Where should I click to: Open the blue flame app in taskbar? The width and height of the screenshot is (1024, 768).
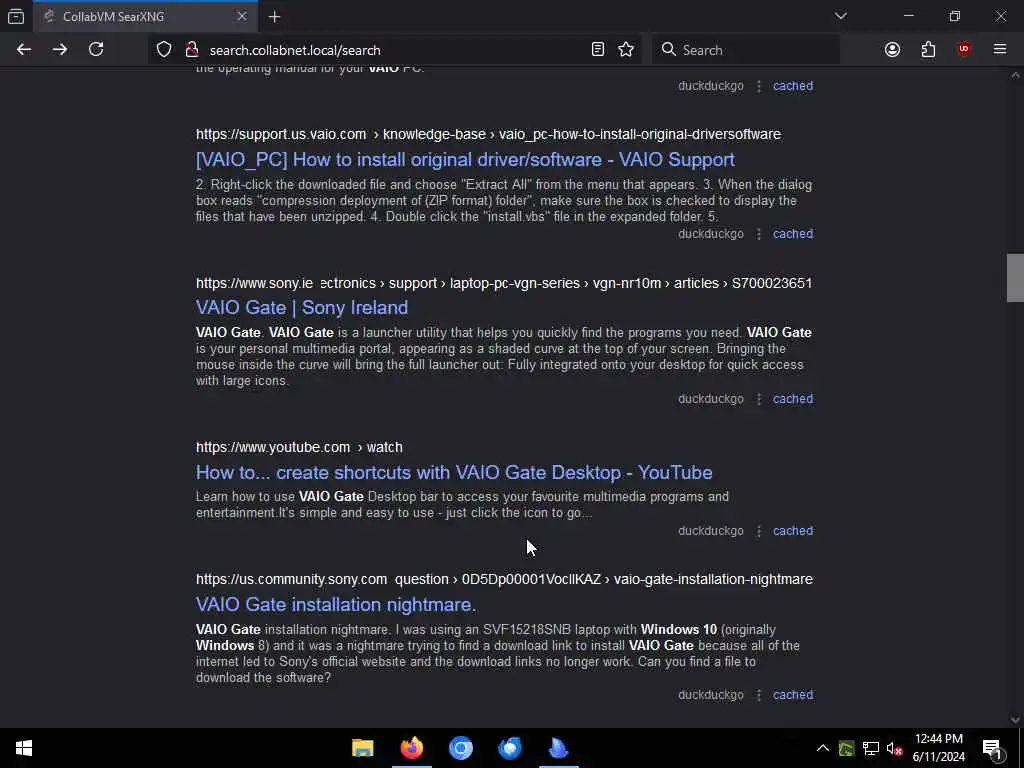pyautogui.click(x=558, y=748)
